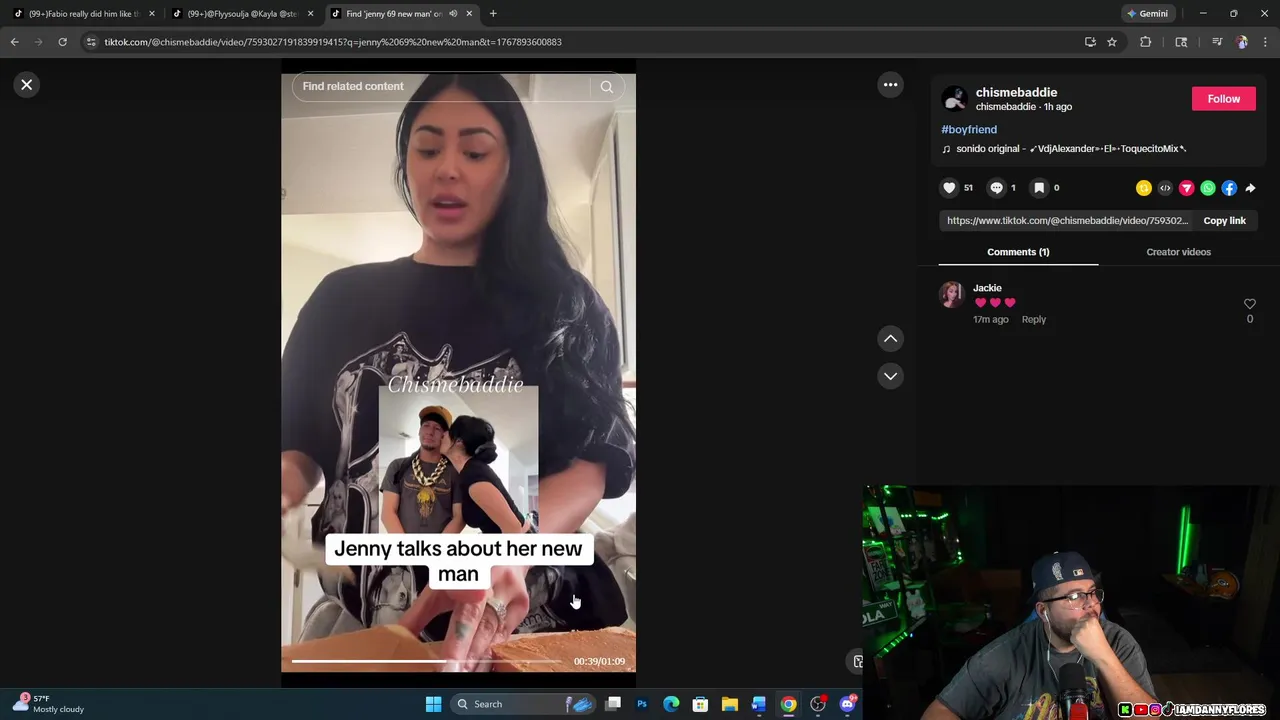Open comments via the speech bubble icon
Viewport: 1280px width, 720px height.
pos(996,188)
